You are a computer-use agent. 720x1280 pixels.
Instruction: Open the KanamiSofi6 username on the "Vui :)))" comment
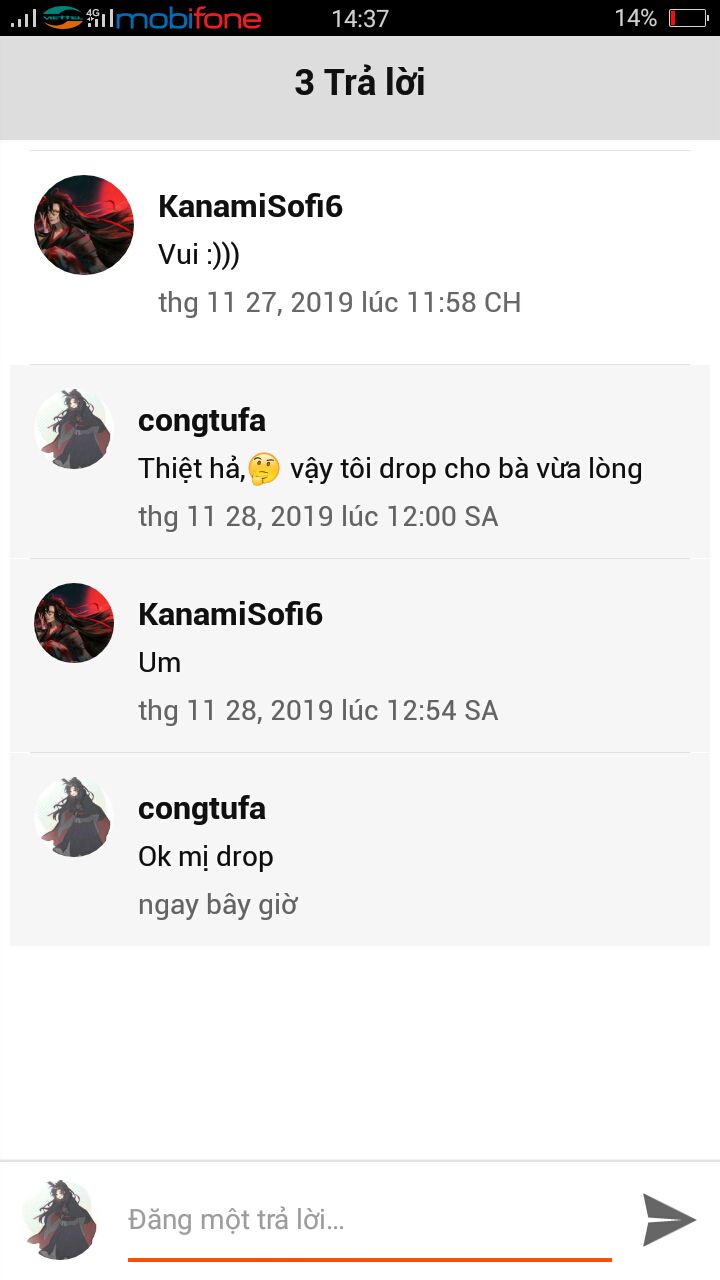click(x=250, y=206)
